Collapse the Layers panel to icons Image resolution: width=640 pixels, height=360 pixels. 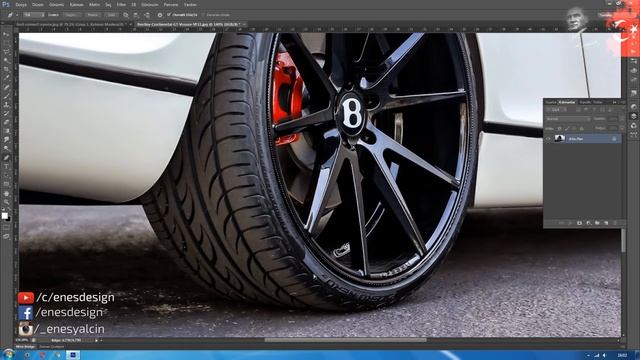(614, 102)
